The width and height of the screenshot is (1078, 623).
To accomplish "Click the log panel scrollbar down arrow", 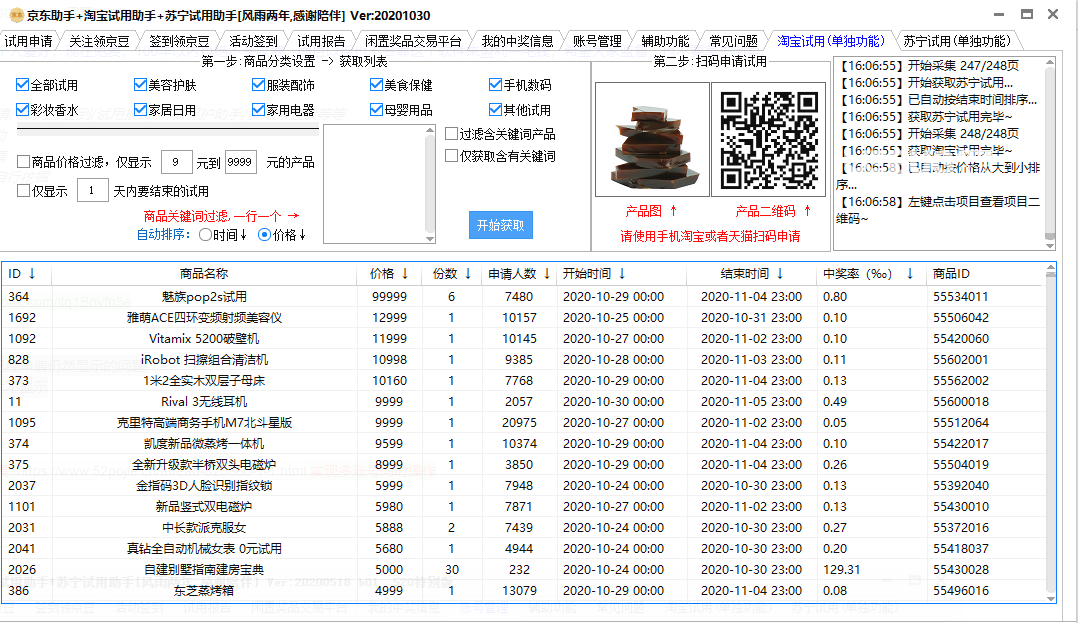I will (1050, 245).
